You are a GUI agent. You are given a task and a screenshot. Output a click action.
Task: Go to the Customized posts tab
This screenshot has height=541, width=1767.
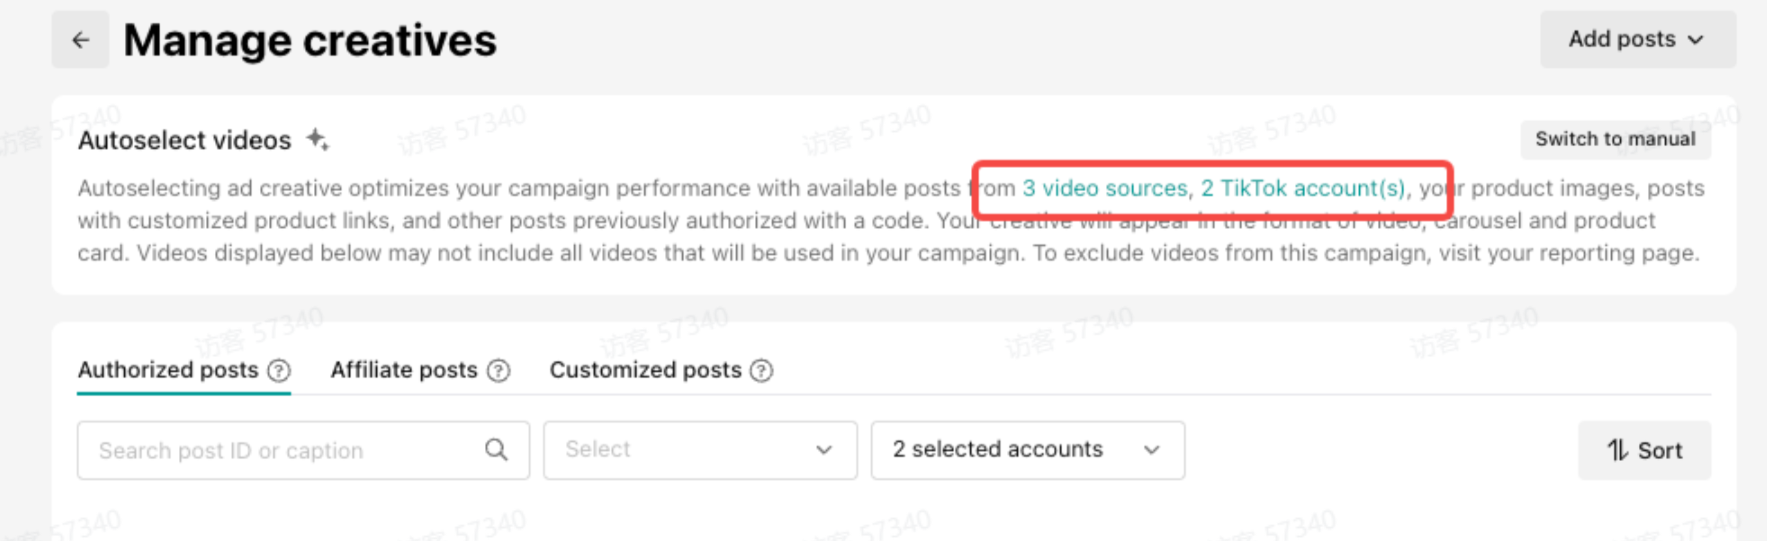[645, 370]
